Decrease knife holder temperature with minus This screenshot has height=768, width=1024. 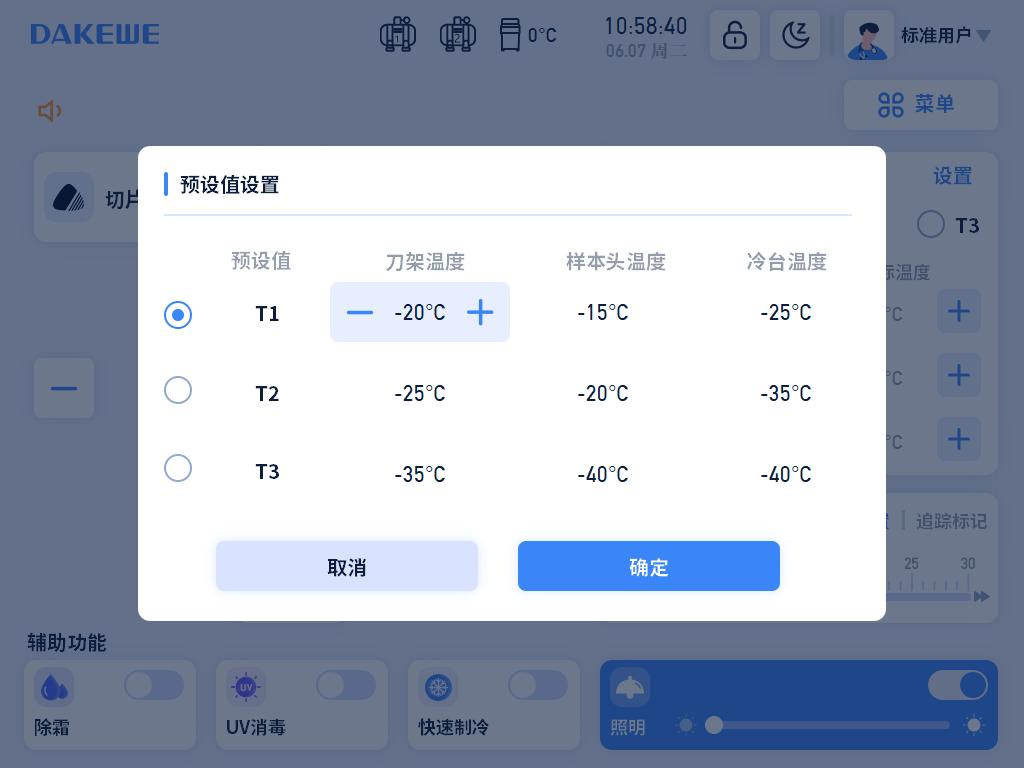[x=360, y=313]
